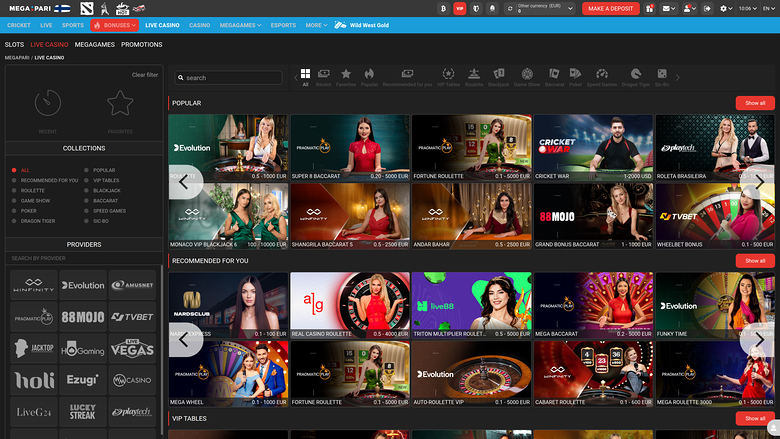Click the cricket batsman icon in header

[104, 8]
